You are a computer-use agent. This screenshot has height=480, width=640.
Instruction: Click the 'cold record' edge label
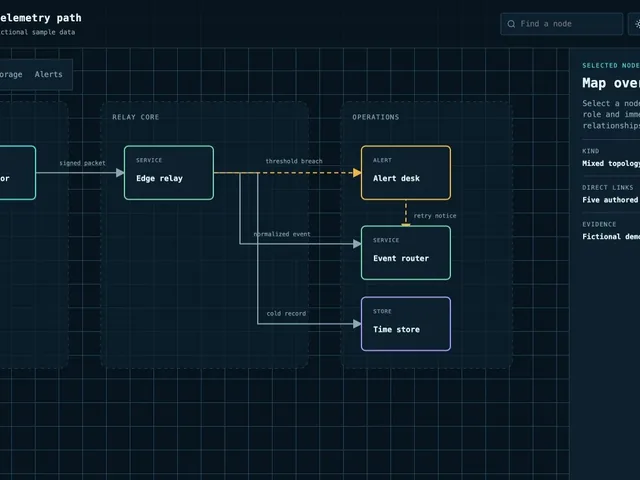point(286,313)
